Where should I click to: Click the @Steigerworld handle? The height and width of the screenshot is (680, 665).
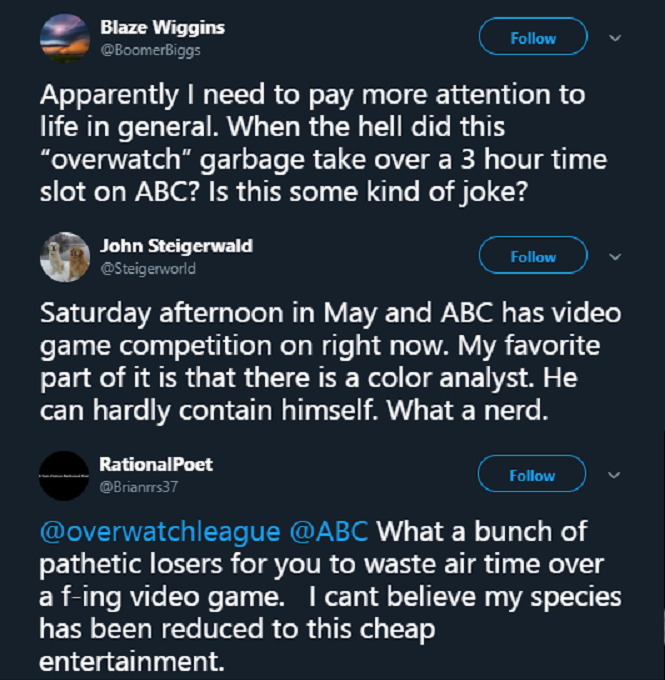(x=148, y=268)
